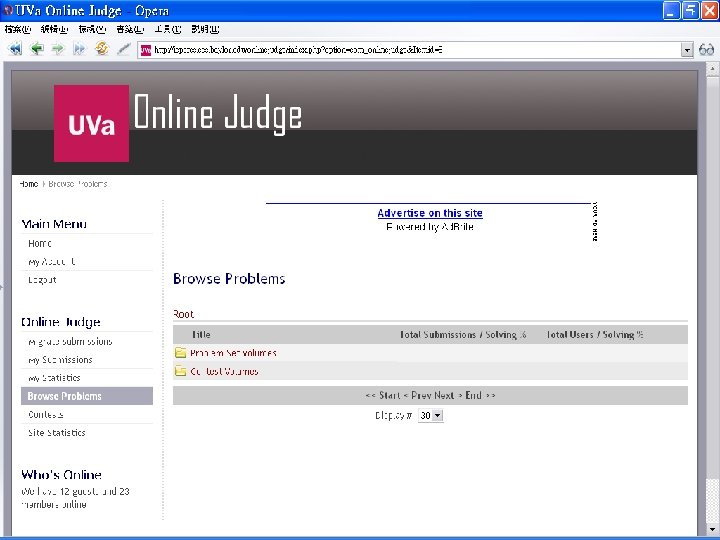Open Site Statistics in the sidebar

[x=56, y=433]
